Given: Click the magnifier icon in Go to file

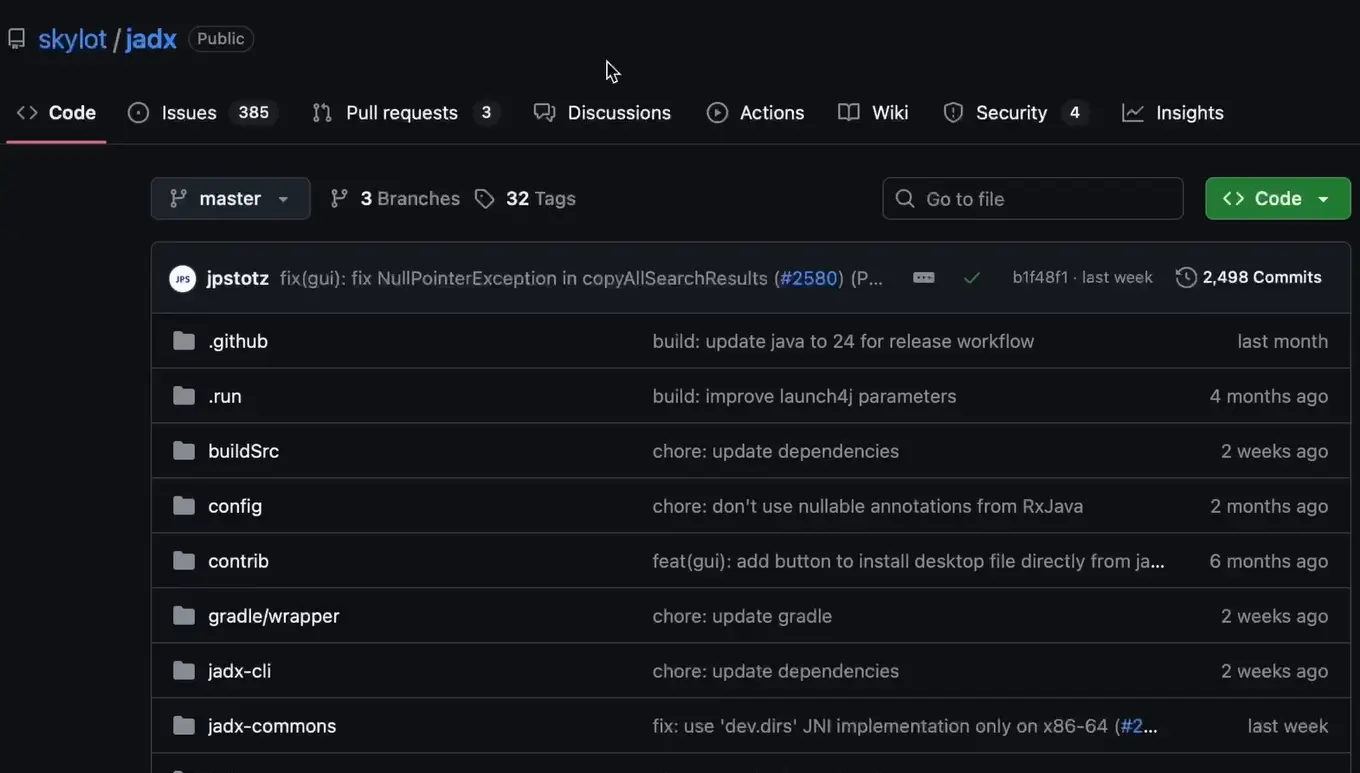Looking at the screenshot, I should click(x=905, y=199).
